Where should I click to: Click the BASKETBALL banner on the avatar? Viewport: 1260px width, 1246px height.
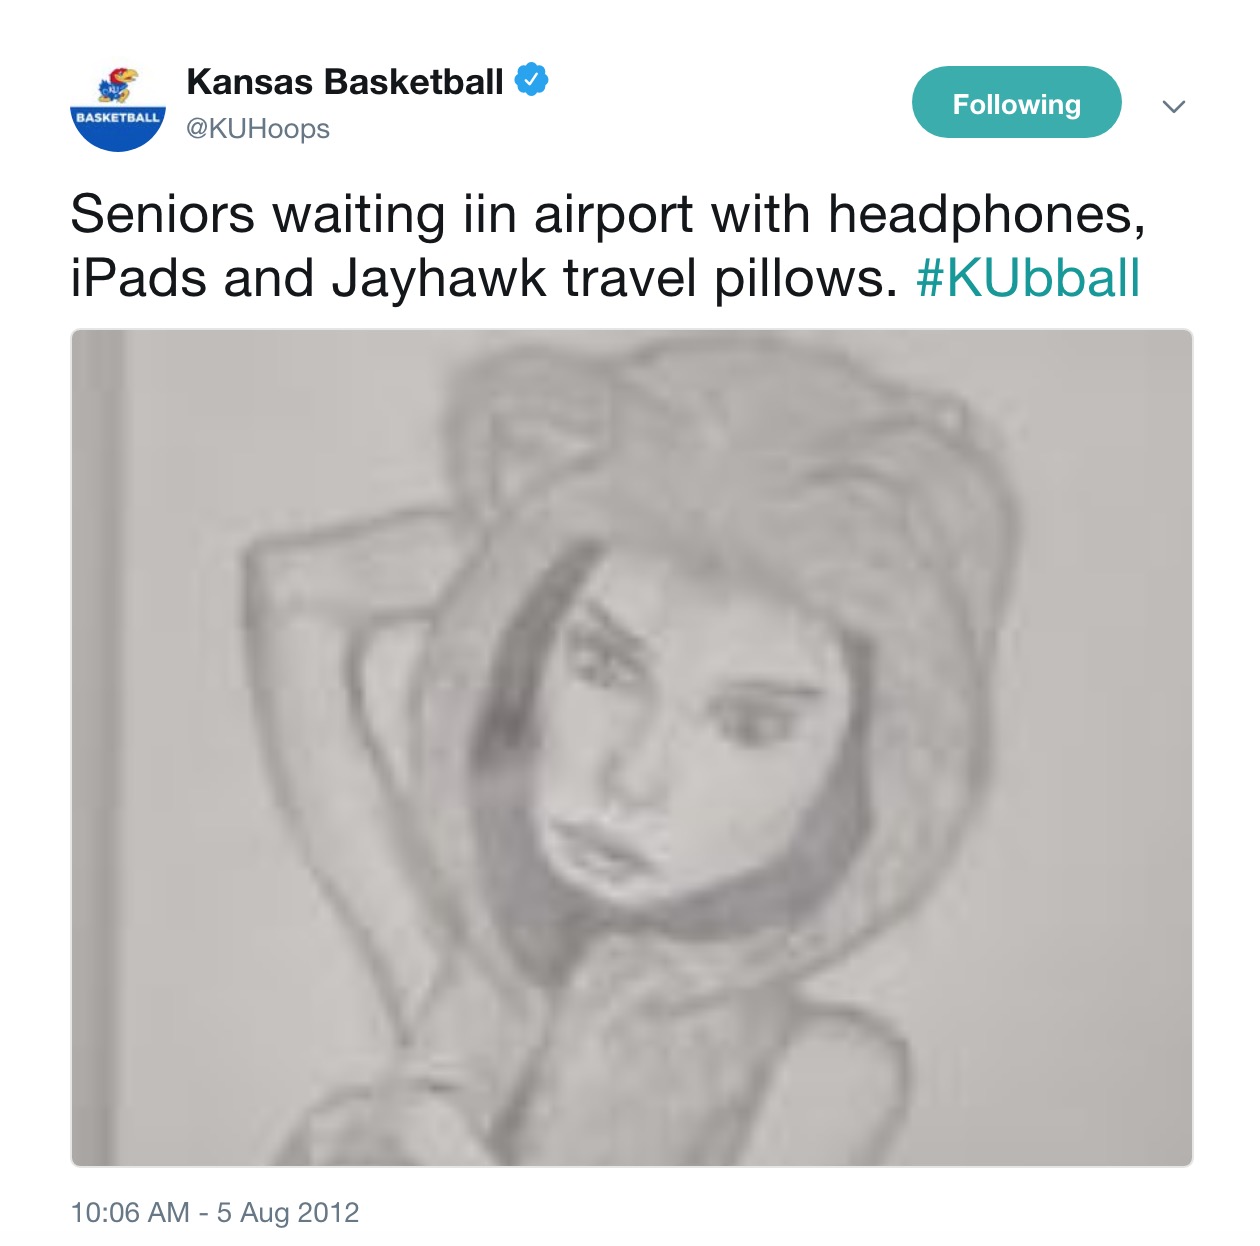(118, 118)
